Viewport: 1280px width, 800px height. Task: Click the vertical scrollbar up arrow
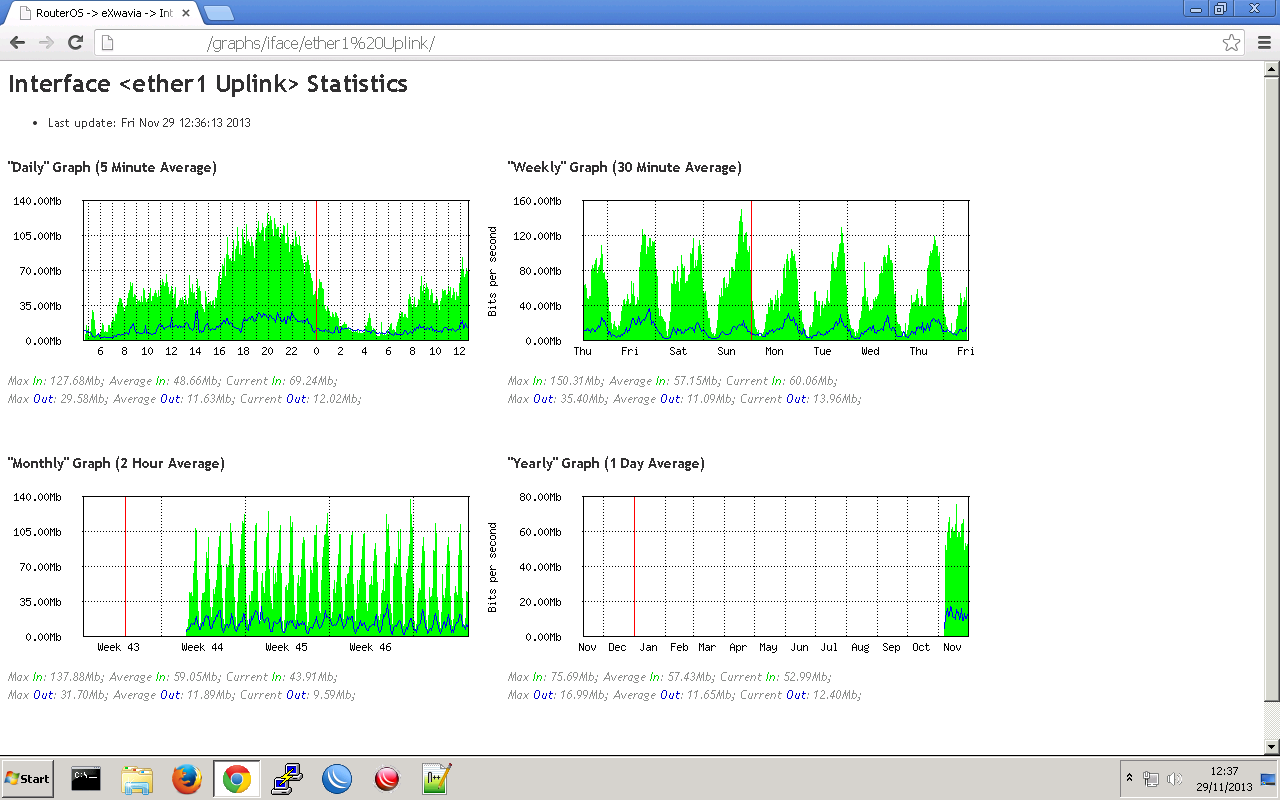tap(1272, 69)
